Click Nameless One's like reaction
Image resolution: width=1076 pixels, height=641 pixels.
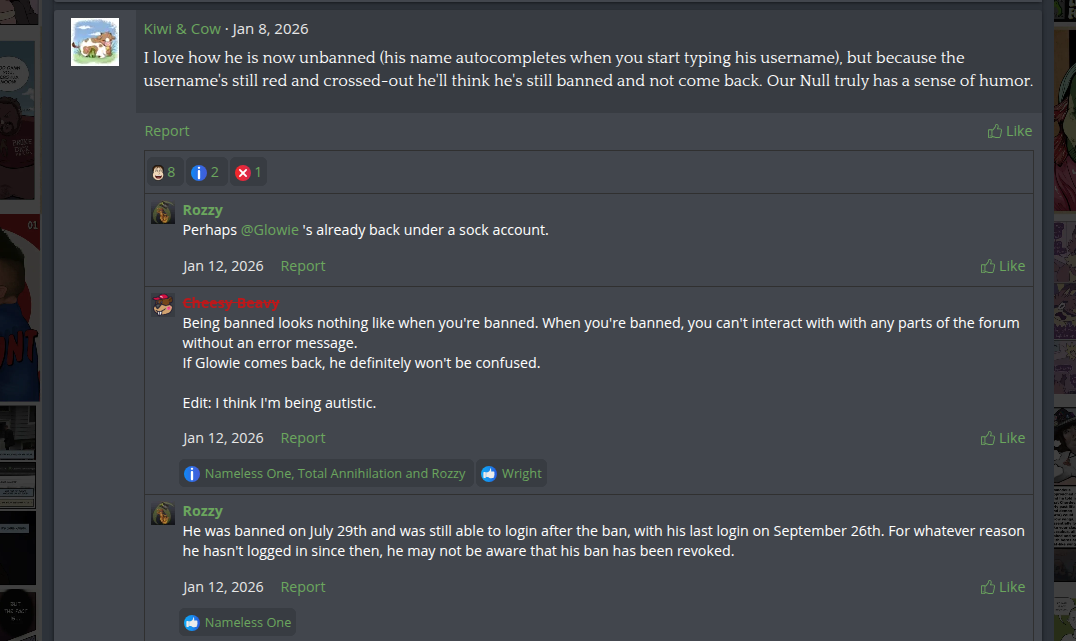pos(238,623)
